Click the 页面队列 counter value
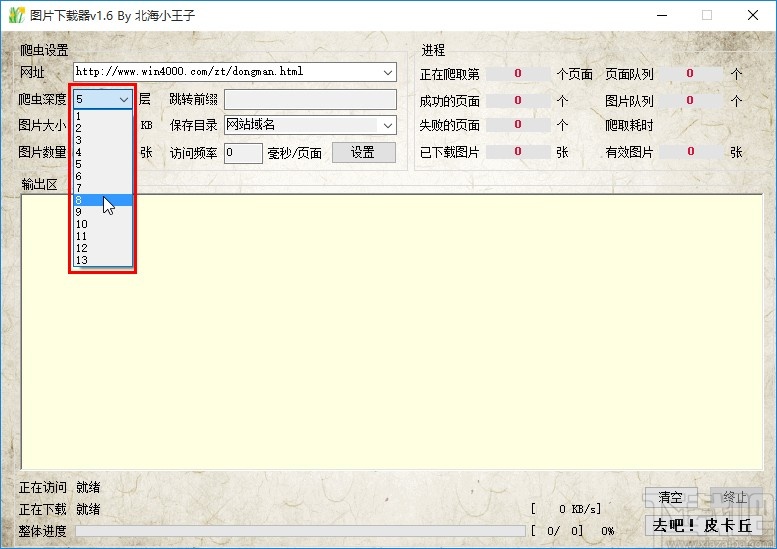The width and height of the screenshot is (777, 549). (690, 74)
